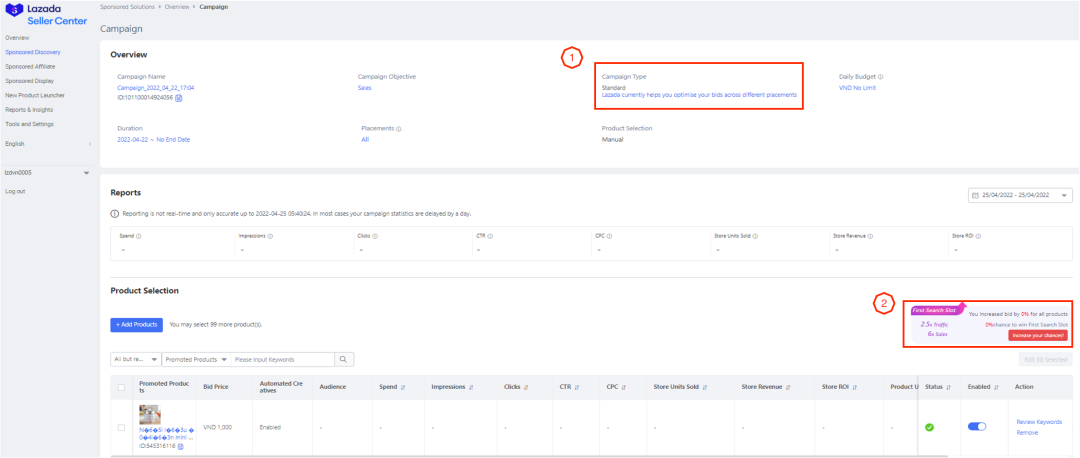Open the Review Keywords link for the product
This screenshot has width=1080, height=458.
coord(1039,422)
